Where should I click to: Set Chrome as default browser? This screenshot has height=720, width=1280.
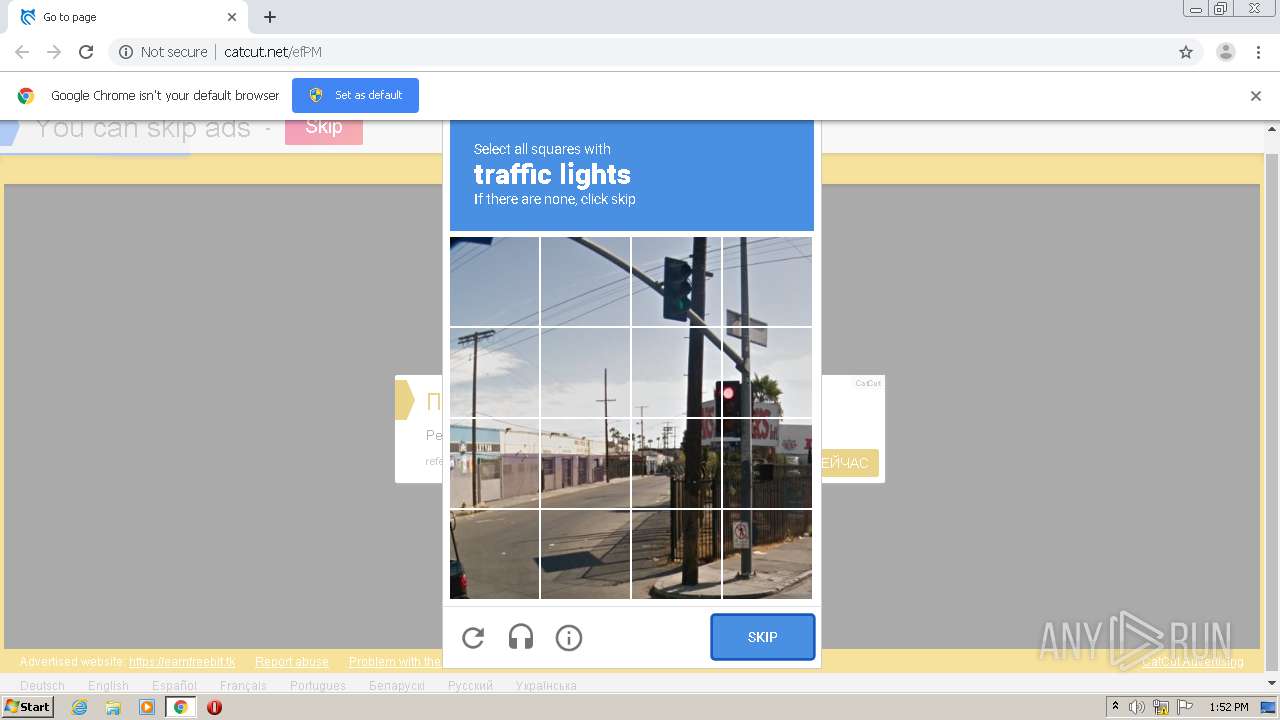click(355, 95)
